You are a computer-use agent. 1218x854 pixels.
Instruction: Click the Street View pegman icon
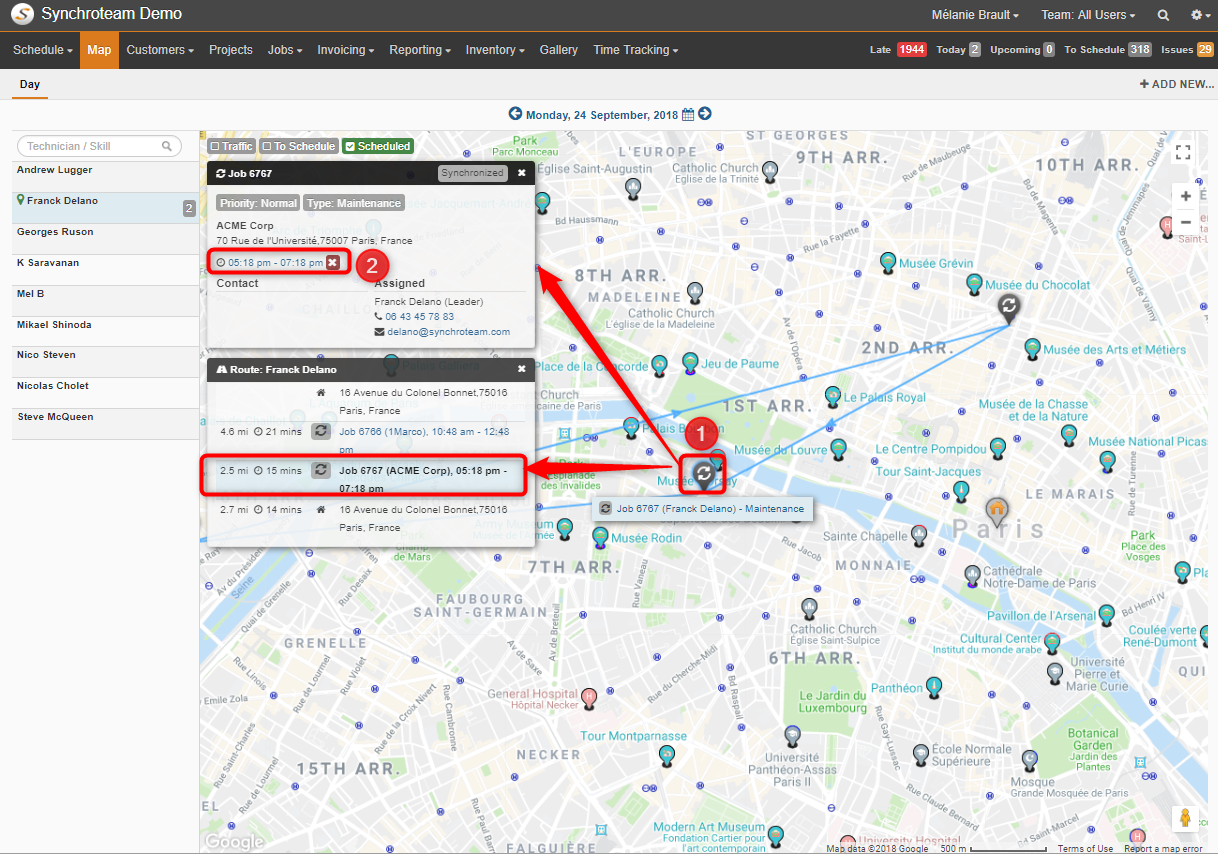(x=1185, y=818)
